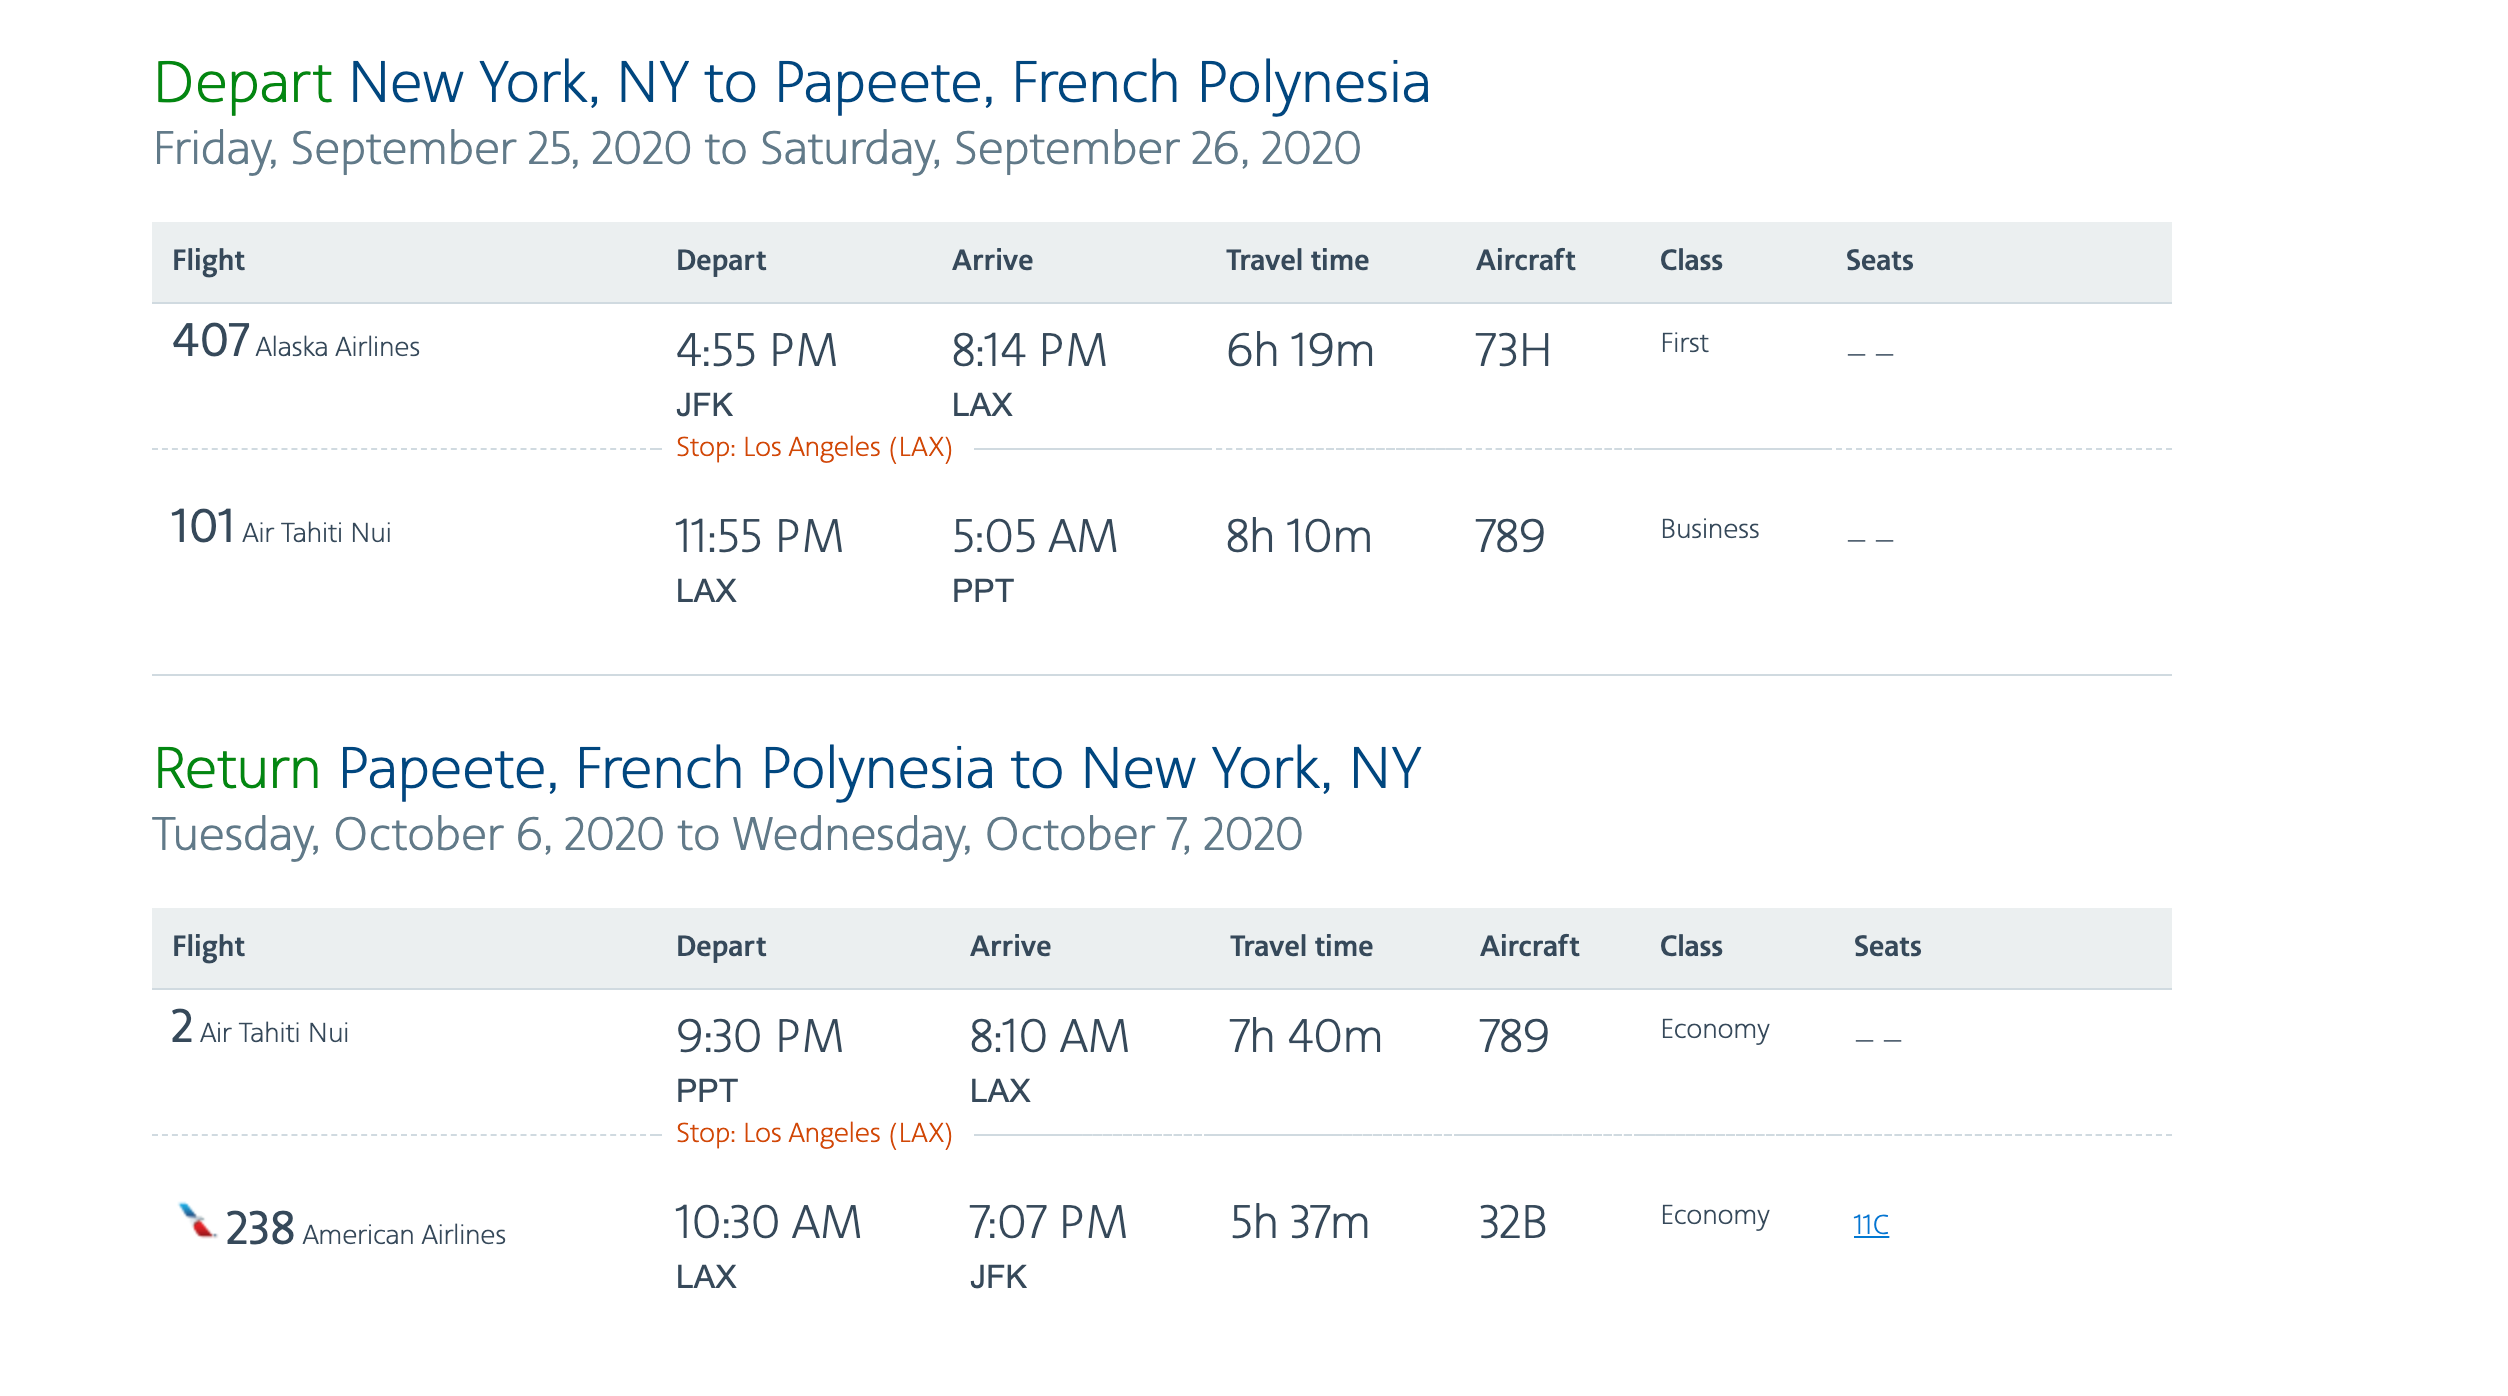This screenshot has height=1396, width=2508.
Task: Click the 73H aircraft code
Action: coord(1512,351)
